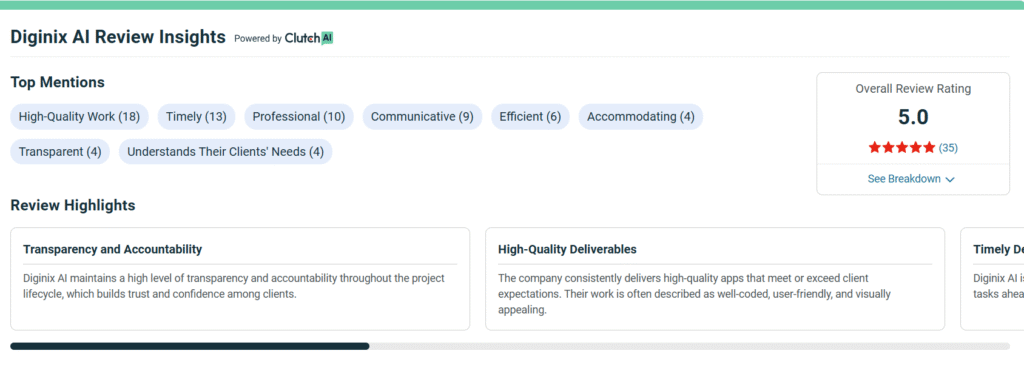Click the Efficient (6) mention chip
Screen dimensions: 1024x365
click(x=530, y=117)
